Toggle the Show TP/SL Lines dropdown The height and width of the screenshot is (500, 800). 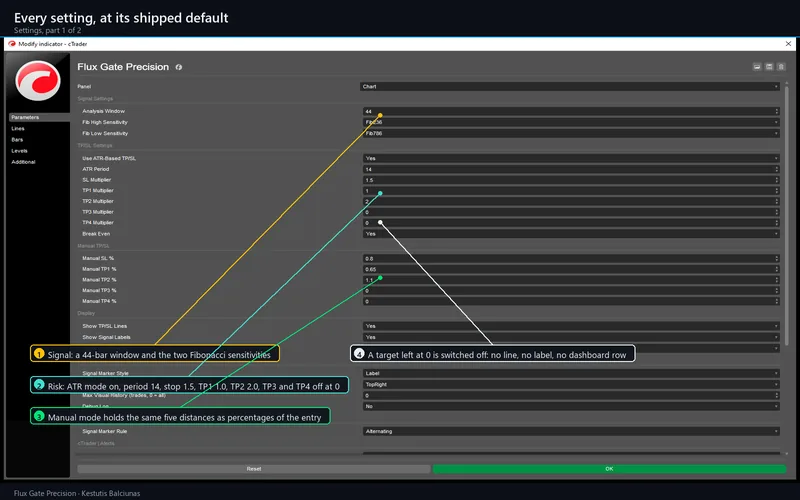571,326
